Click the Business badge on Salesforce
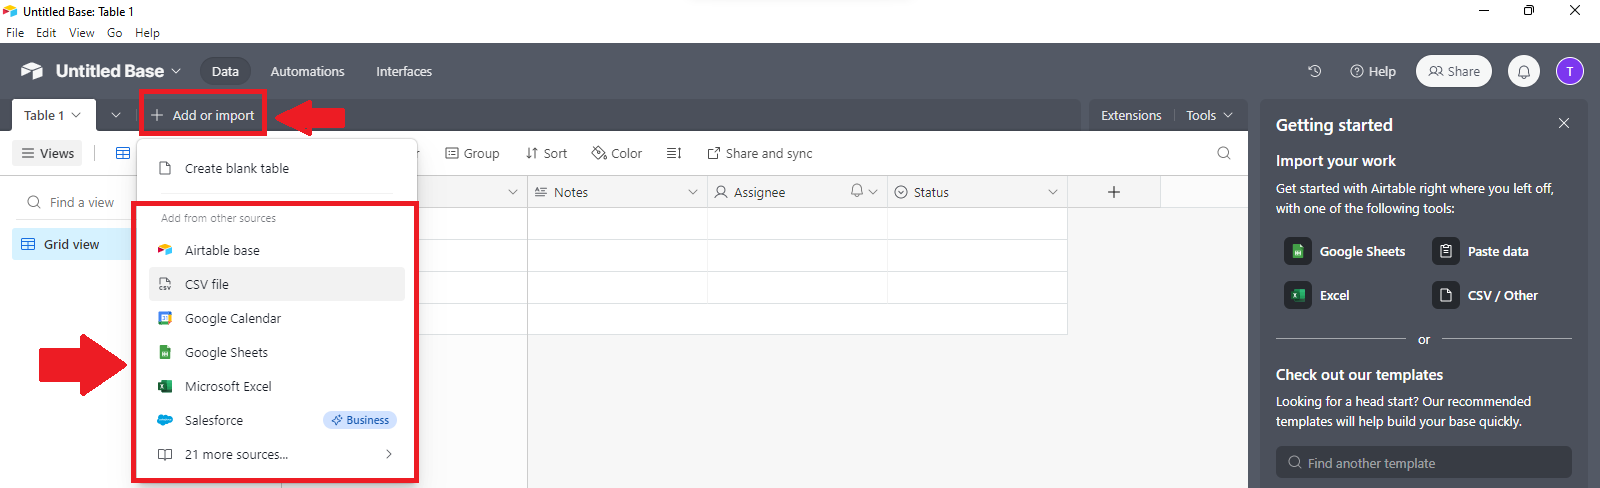This screenshot has width=1600, height=488. (360, 420)
